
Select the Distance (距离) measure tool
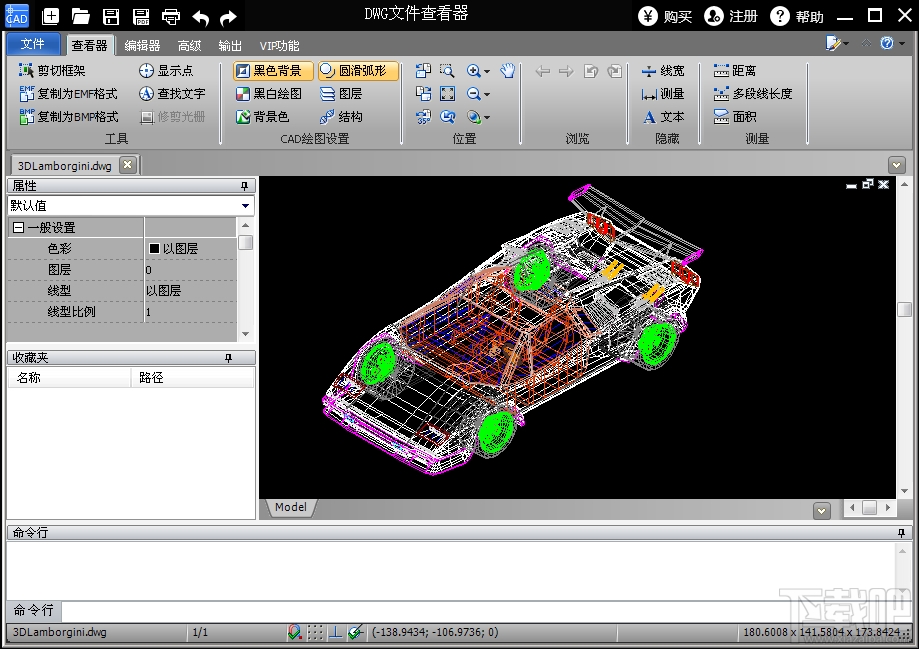coord(735,70)
